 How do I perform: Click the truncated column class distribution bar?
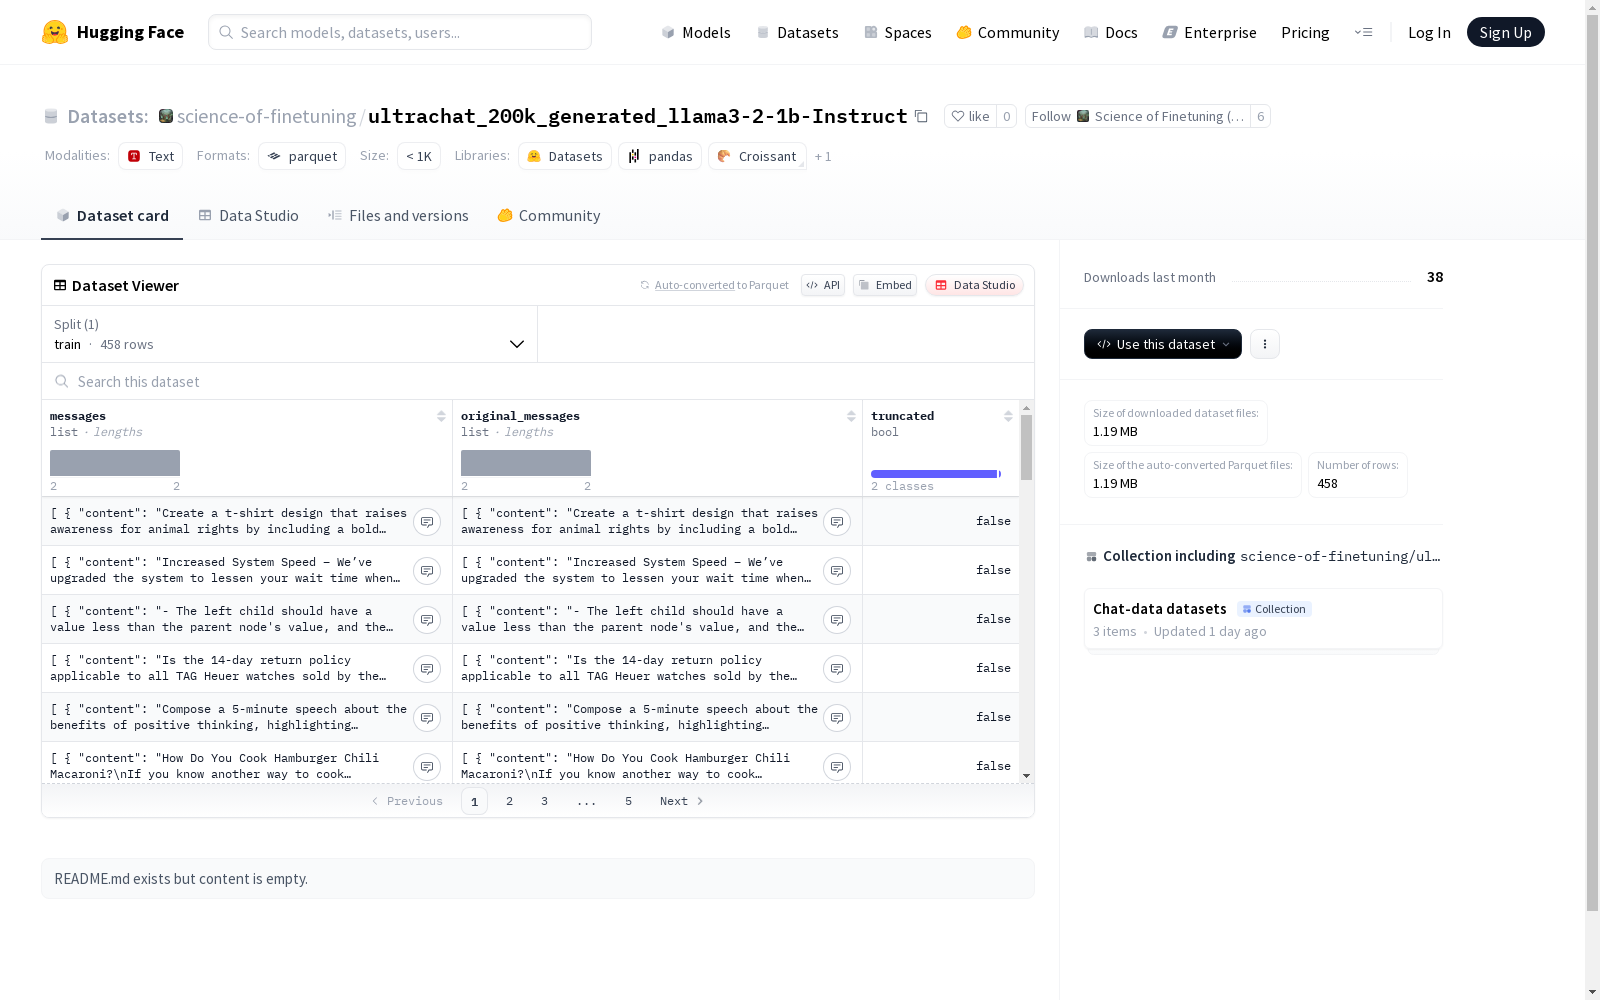936,474
